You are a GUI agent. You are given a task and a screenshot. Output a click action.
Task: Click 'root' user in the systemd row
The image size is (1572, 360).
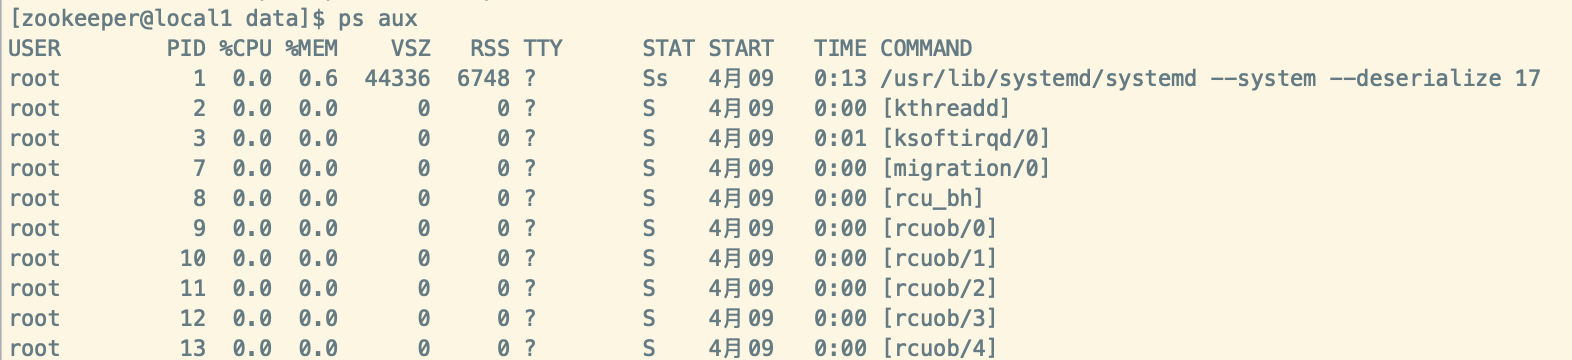coord(35,78)
